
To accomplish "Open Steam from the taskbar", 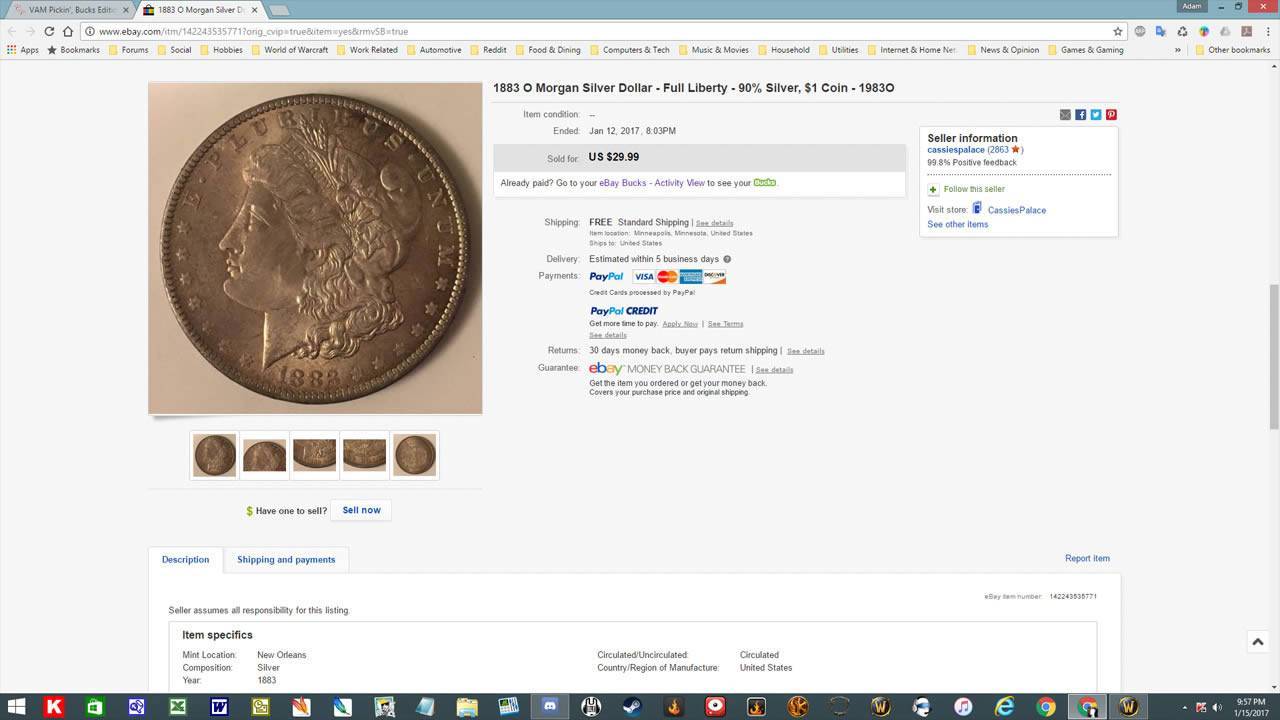I will (632, 707).
